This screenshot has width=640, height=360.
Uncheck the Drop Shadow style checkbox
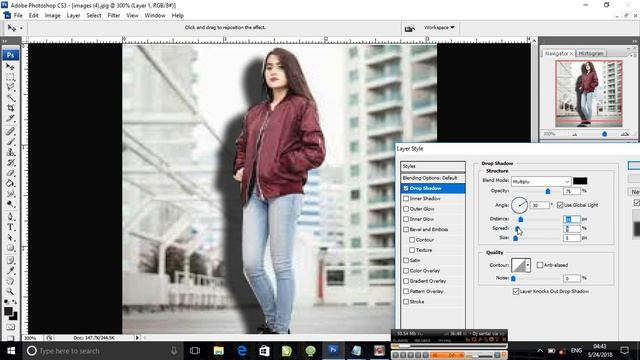(406, 188)
